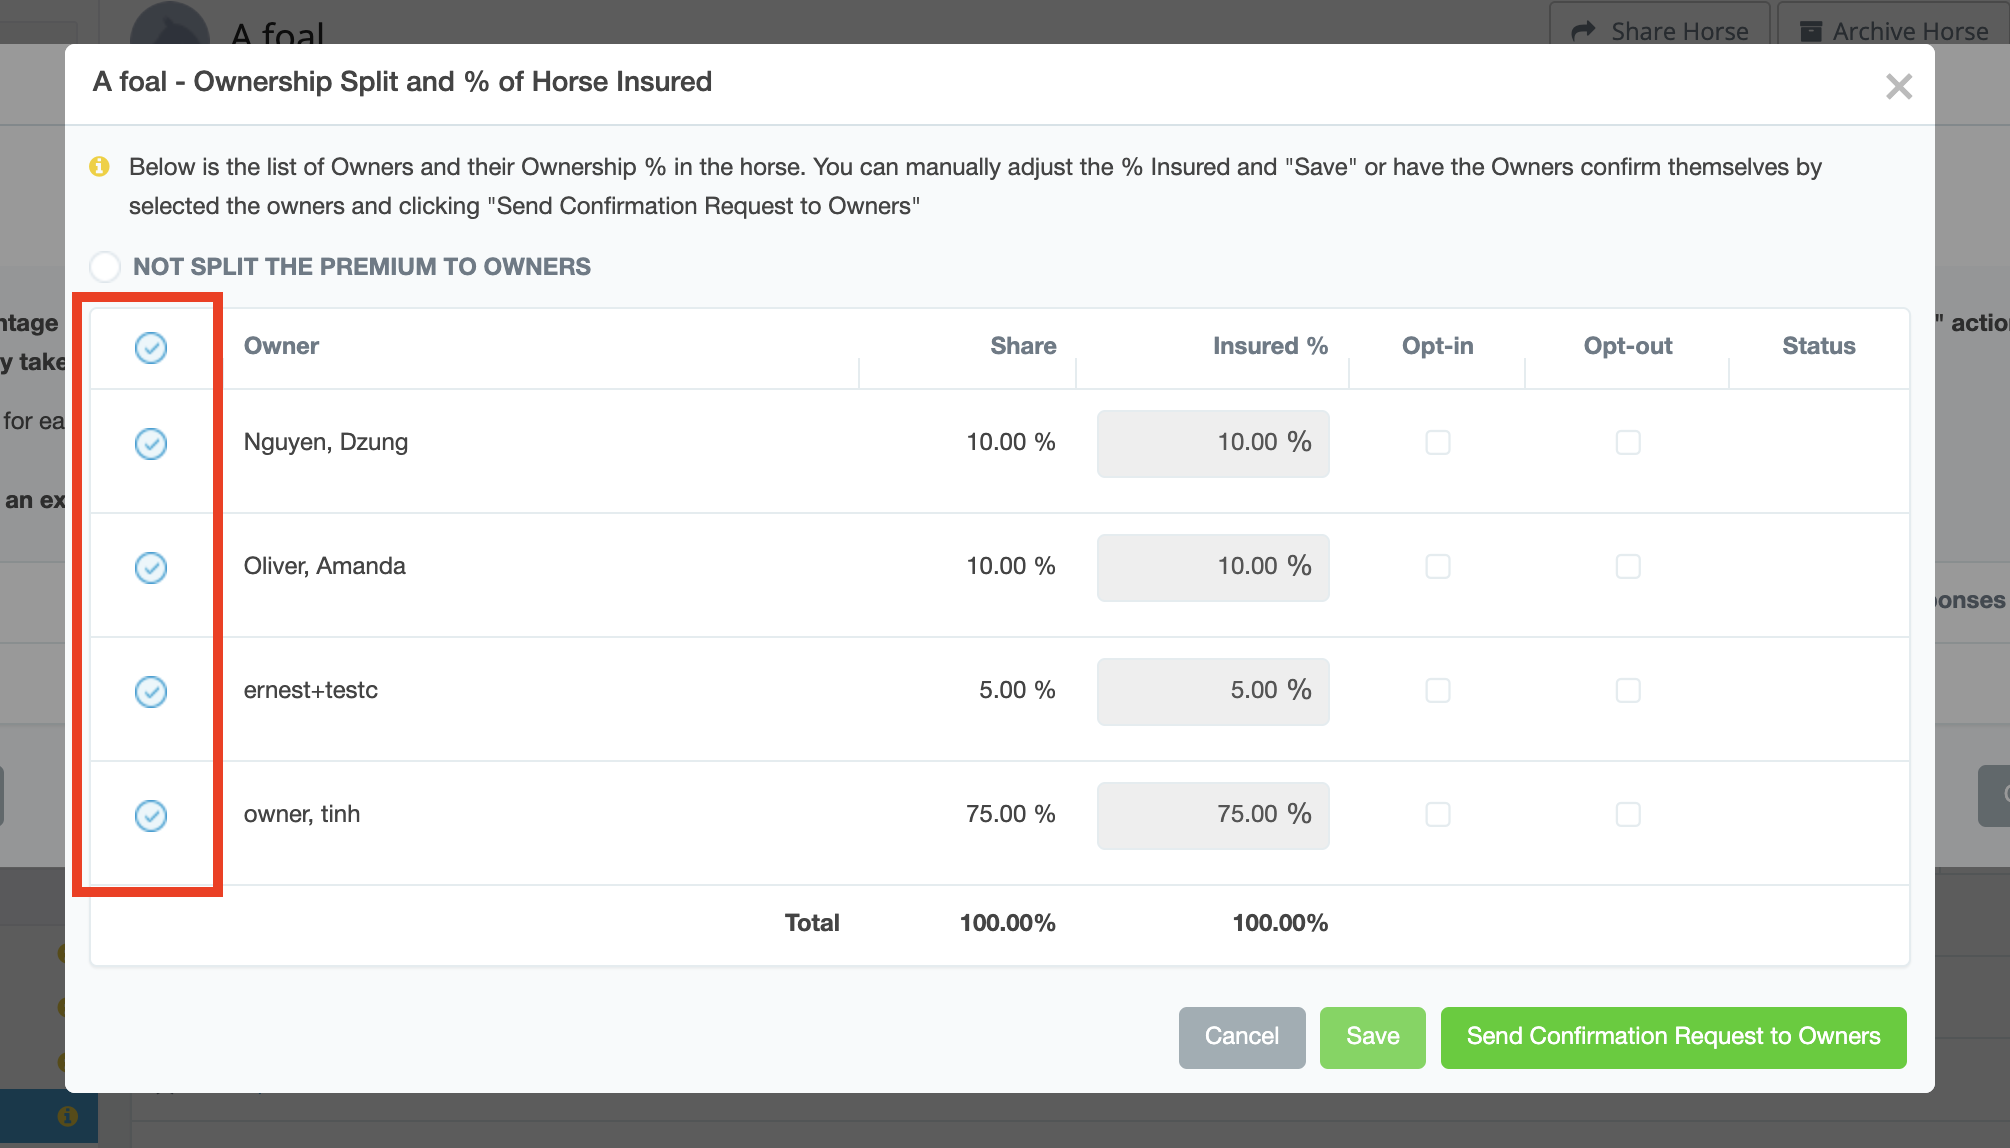
Task: Edit the 75.00 Insured % field
Action: coord(1212,815)
